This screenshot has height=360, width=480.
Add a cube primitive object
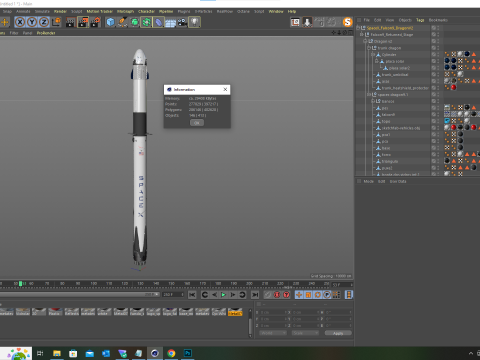[x=110, y=22]
